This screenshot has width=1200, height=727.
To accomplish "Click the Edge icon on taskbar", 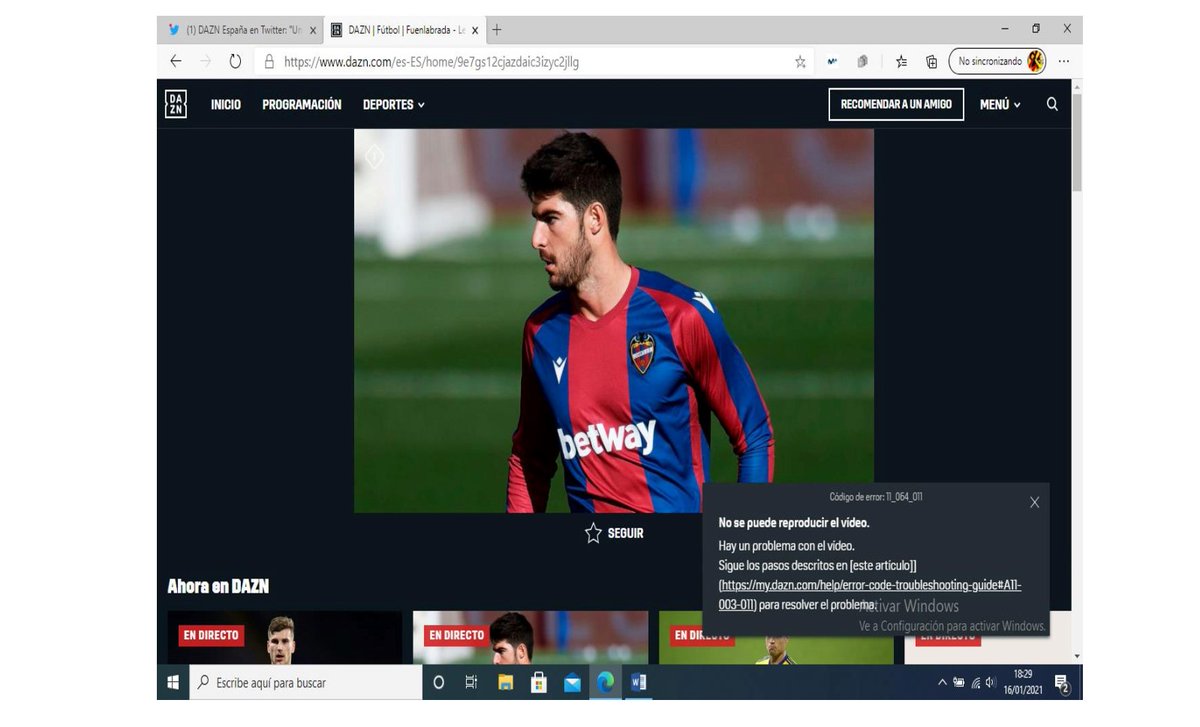I will (x=605, y=682).
